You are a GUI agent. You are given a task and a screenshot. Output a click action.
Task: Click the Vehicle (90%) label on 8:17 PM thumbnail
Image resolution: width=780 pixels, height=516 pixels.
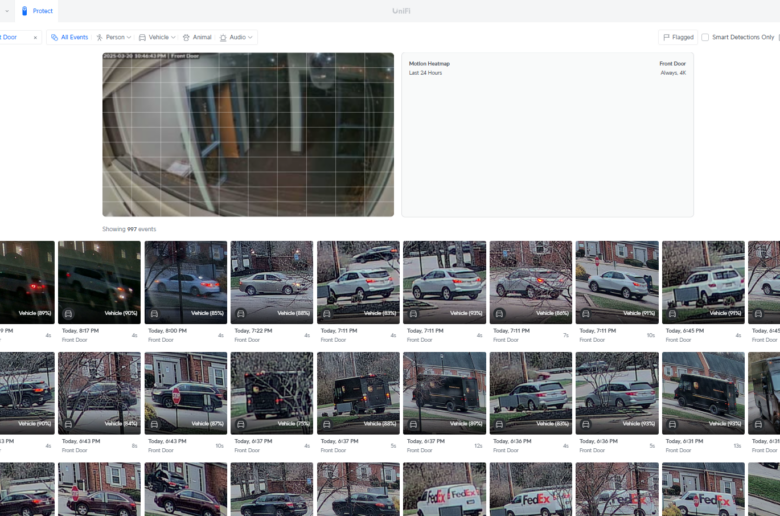[x=120, y=313]
